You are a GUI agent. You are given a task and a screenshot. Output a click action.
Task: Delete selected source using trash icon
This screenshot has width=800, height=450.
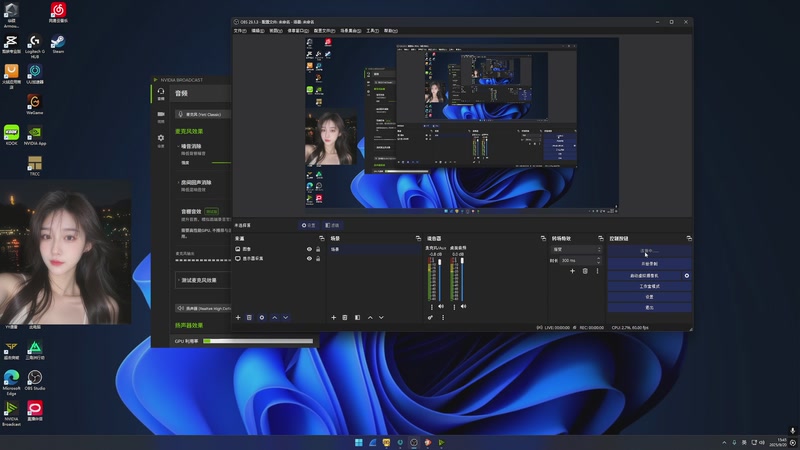(249, 317)
